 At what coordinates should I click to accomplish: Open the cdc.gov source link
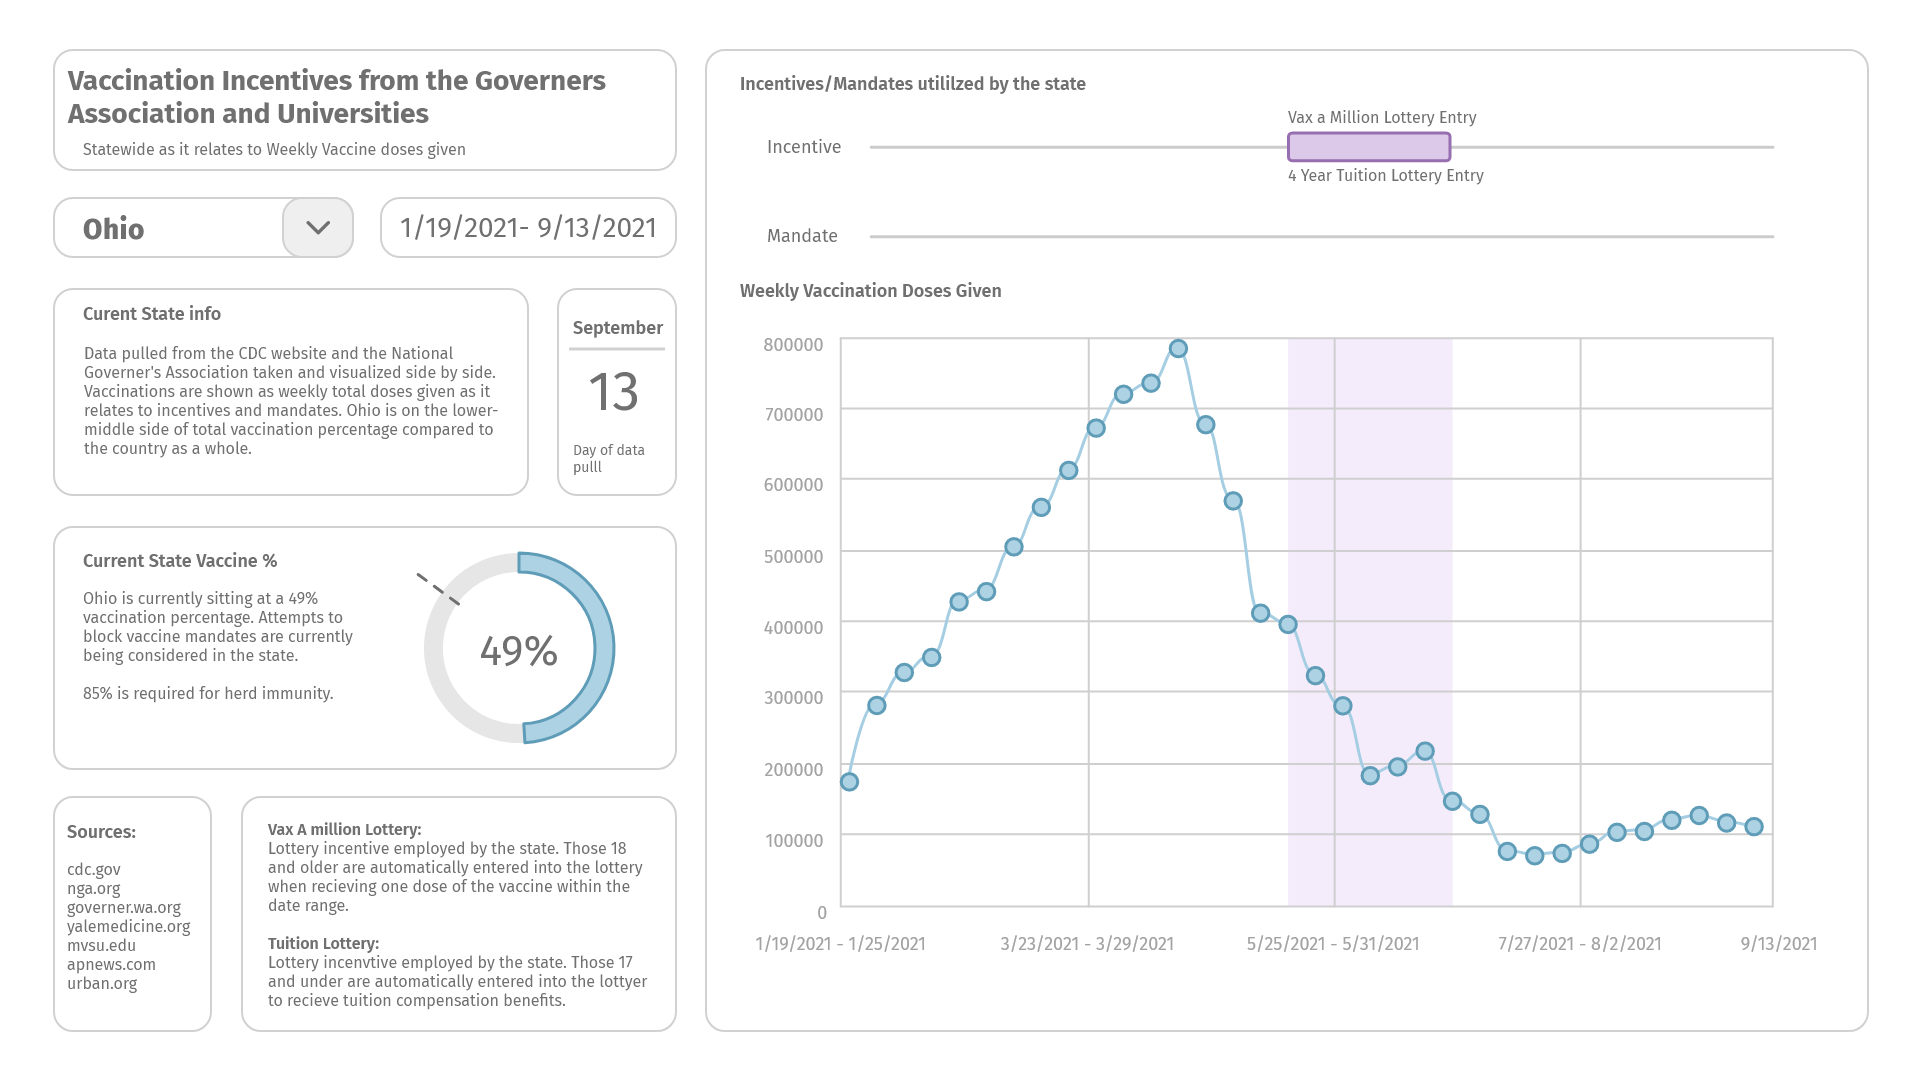point(94,870)
